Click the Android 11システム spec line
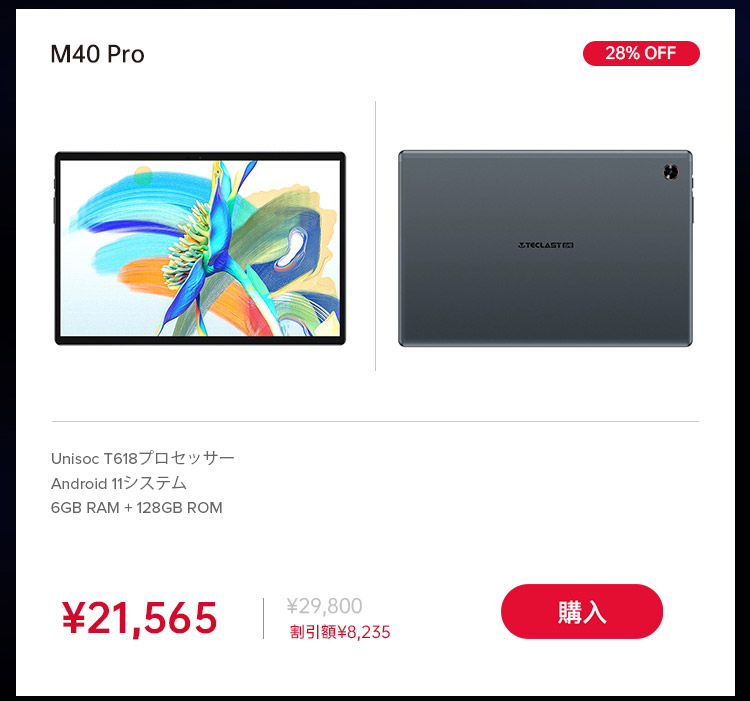This screenshot has width=750, height=701. pos(119,483)
